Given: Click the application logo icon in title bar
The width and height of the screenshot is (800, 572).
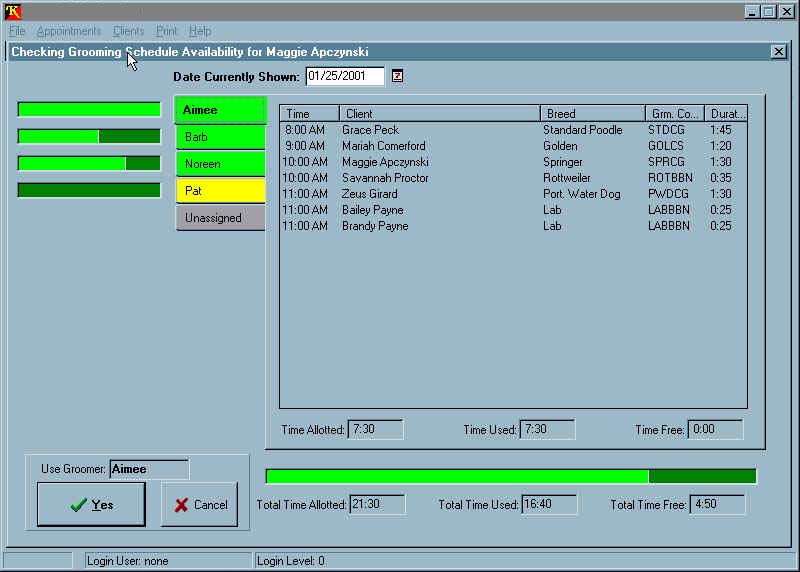Looking at the screenshot, I should (13, 11).
